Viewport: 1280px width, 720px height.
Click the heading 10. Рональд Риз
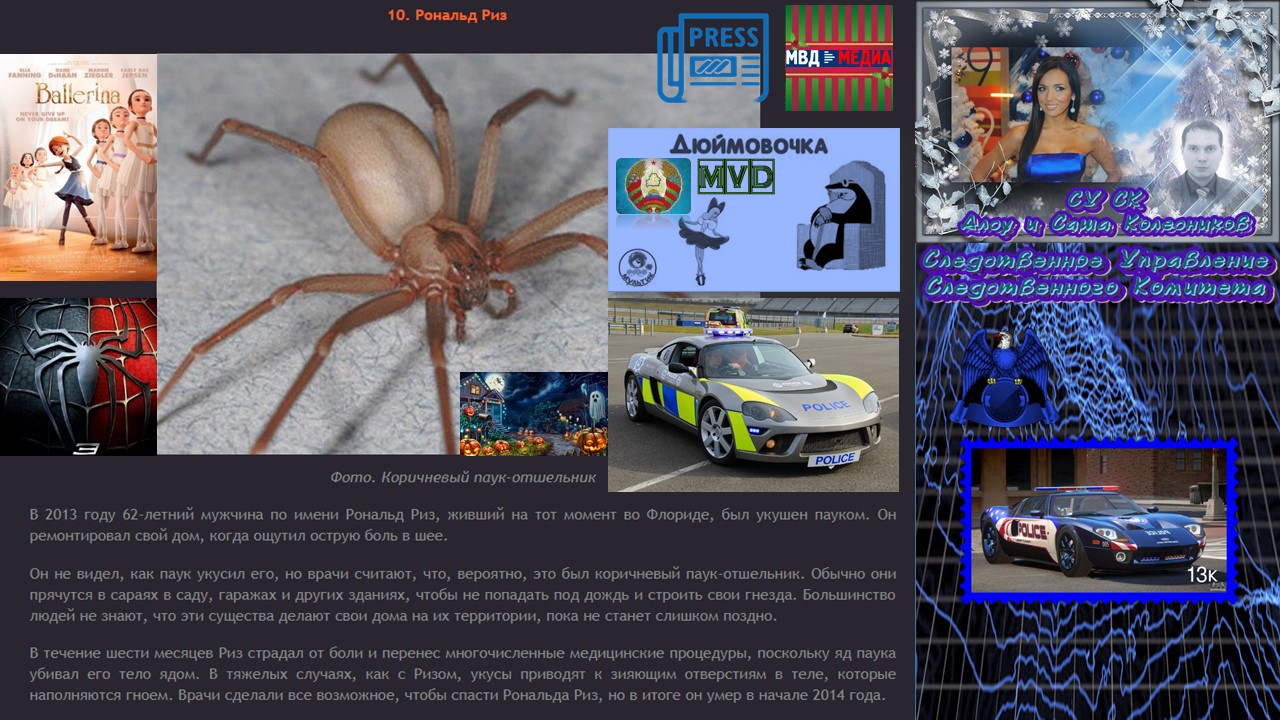(447, 15)
